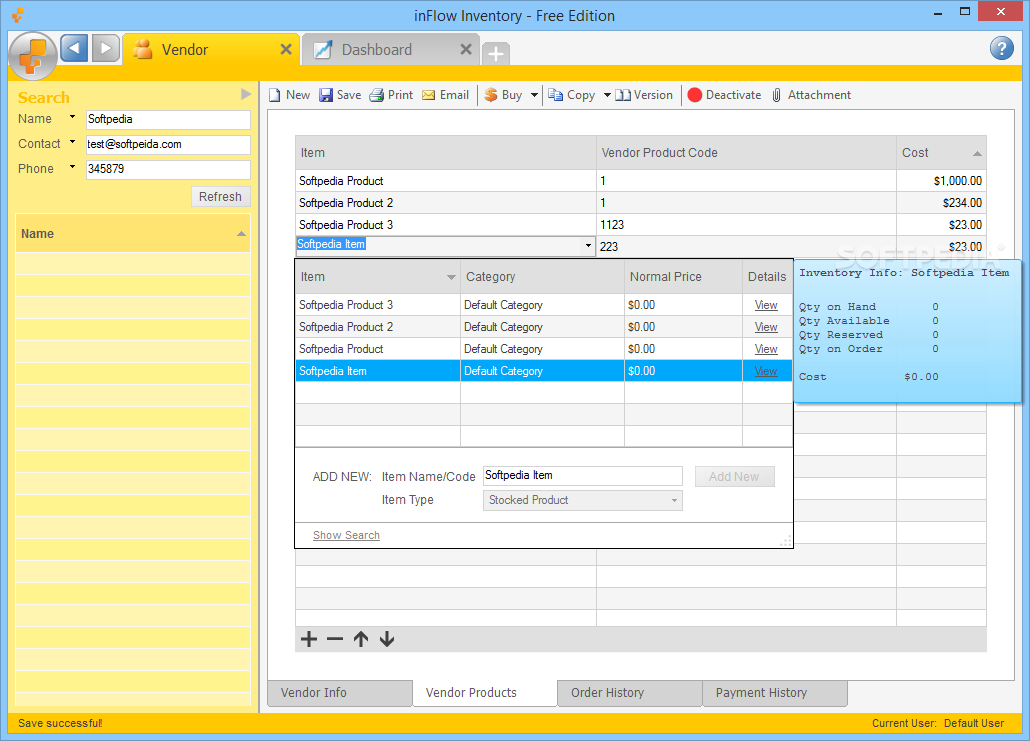Sort vendor products by Cost column
1030x741 pixels.
click(941, 153)
